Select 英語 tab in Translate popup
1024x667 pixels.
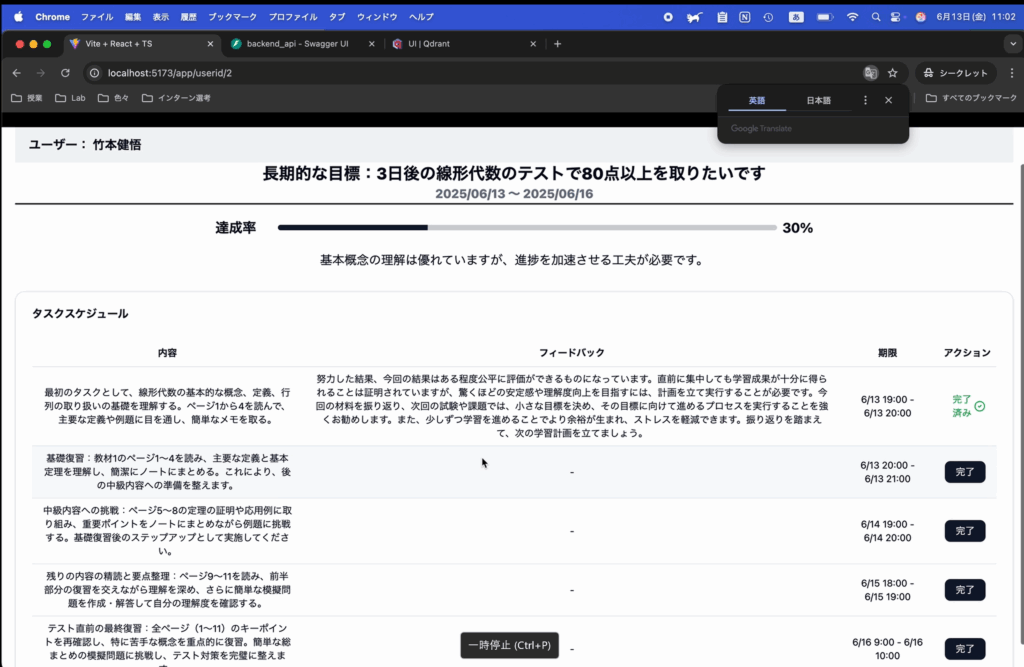tap(756, 101)
